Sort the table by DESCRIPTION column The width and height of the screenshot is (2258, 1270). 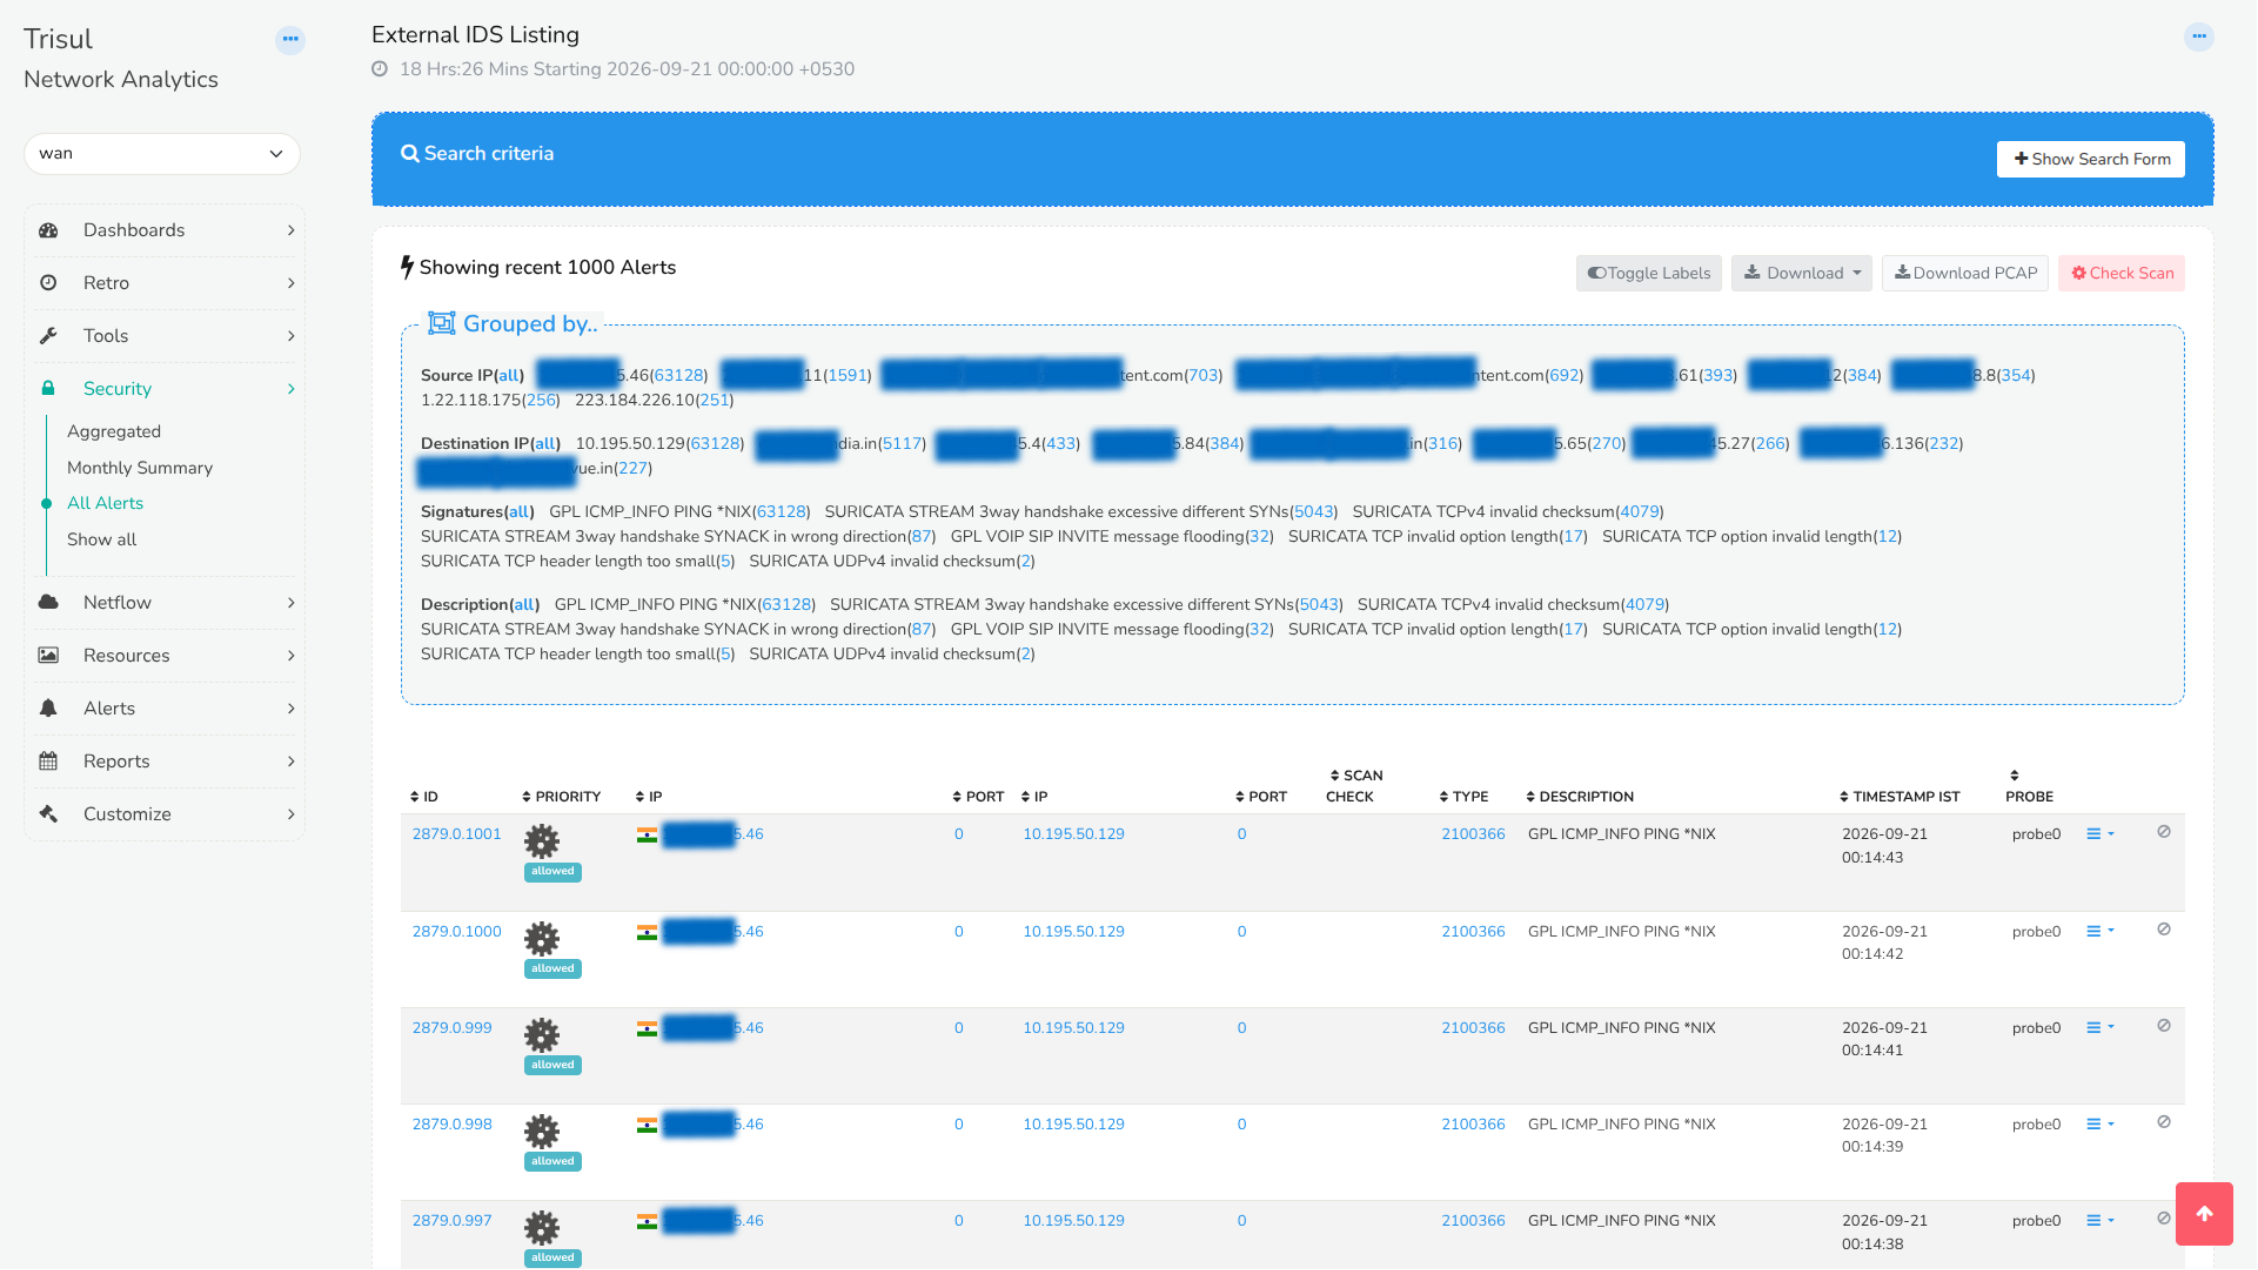(x=1579, y=797)
